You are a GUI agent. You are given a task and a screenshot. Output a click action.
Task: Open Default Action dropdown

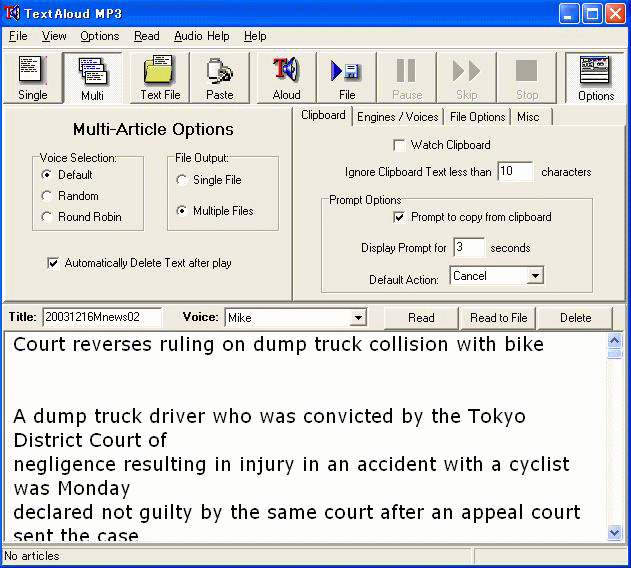click(536, 276)
